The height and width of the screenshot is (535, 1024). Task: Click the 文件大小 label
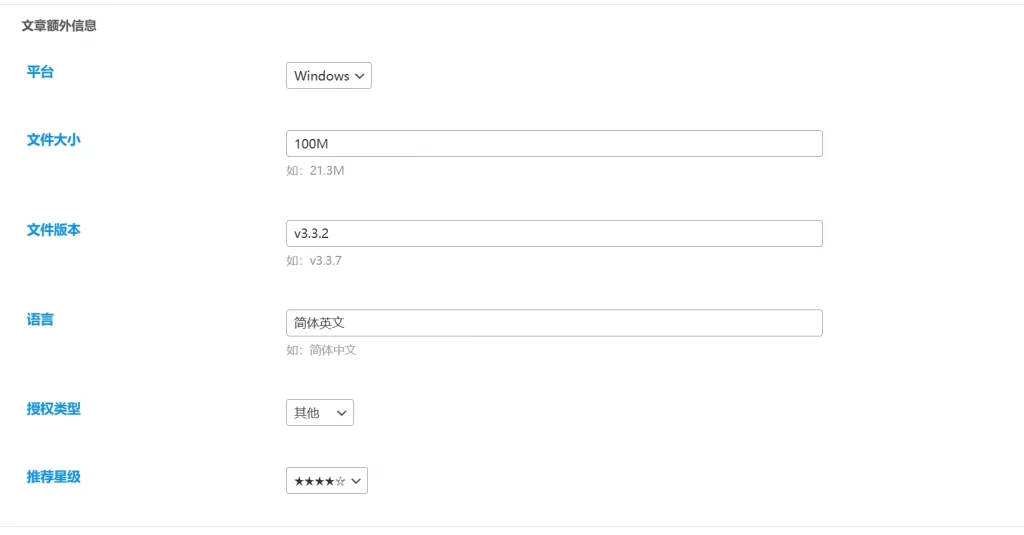pos(53,140)
